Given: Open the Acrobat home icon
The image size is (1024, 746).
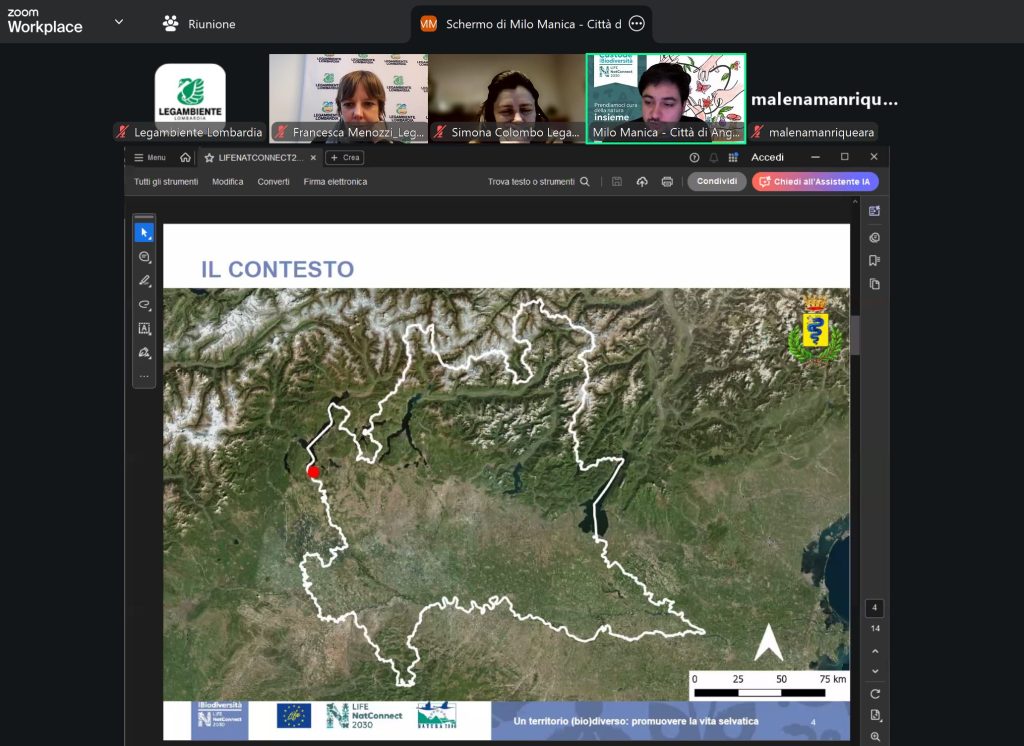Looking at the screenshot, I should [185, 158].
